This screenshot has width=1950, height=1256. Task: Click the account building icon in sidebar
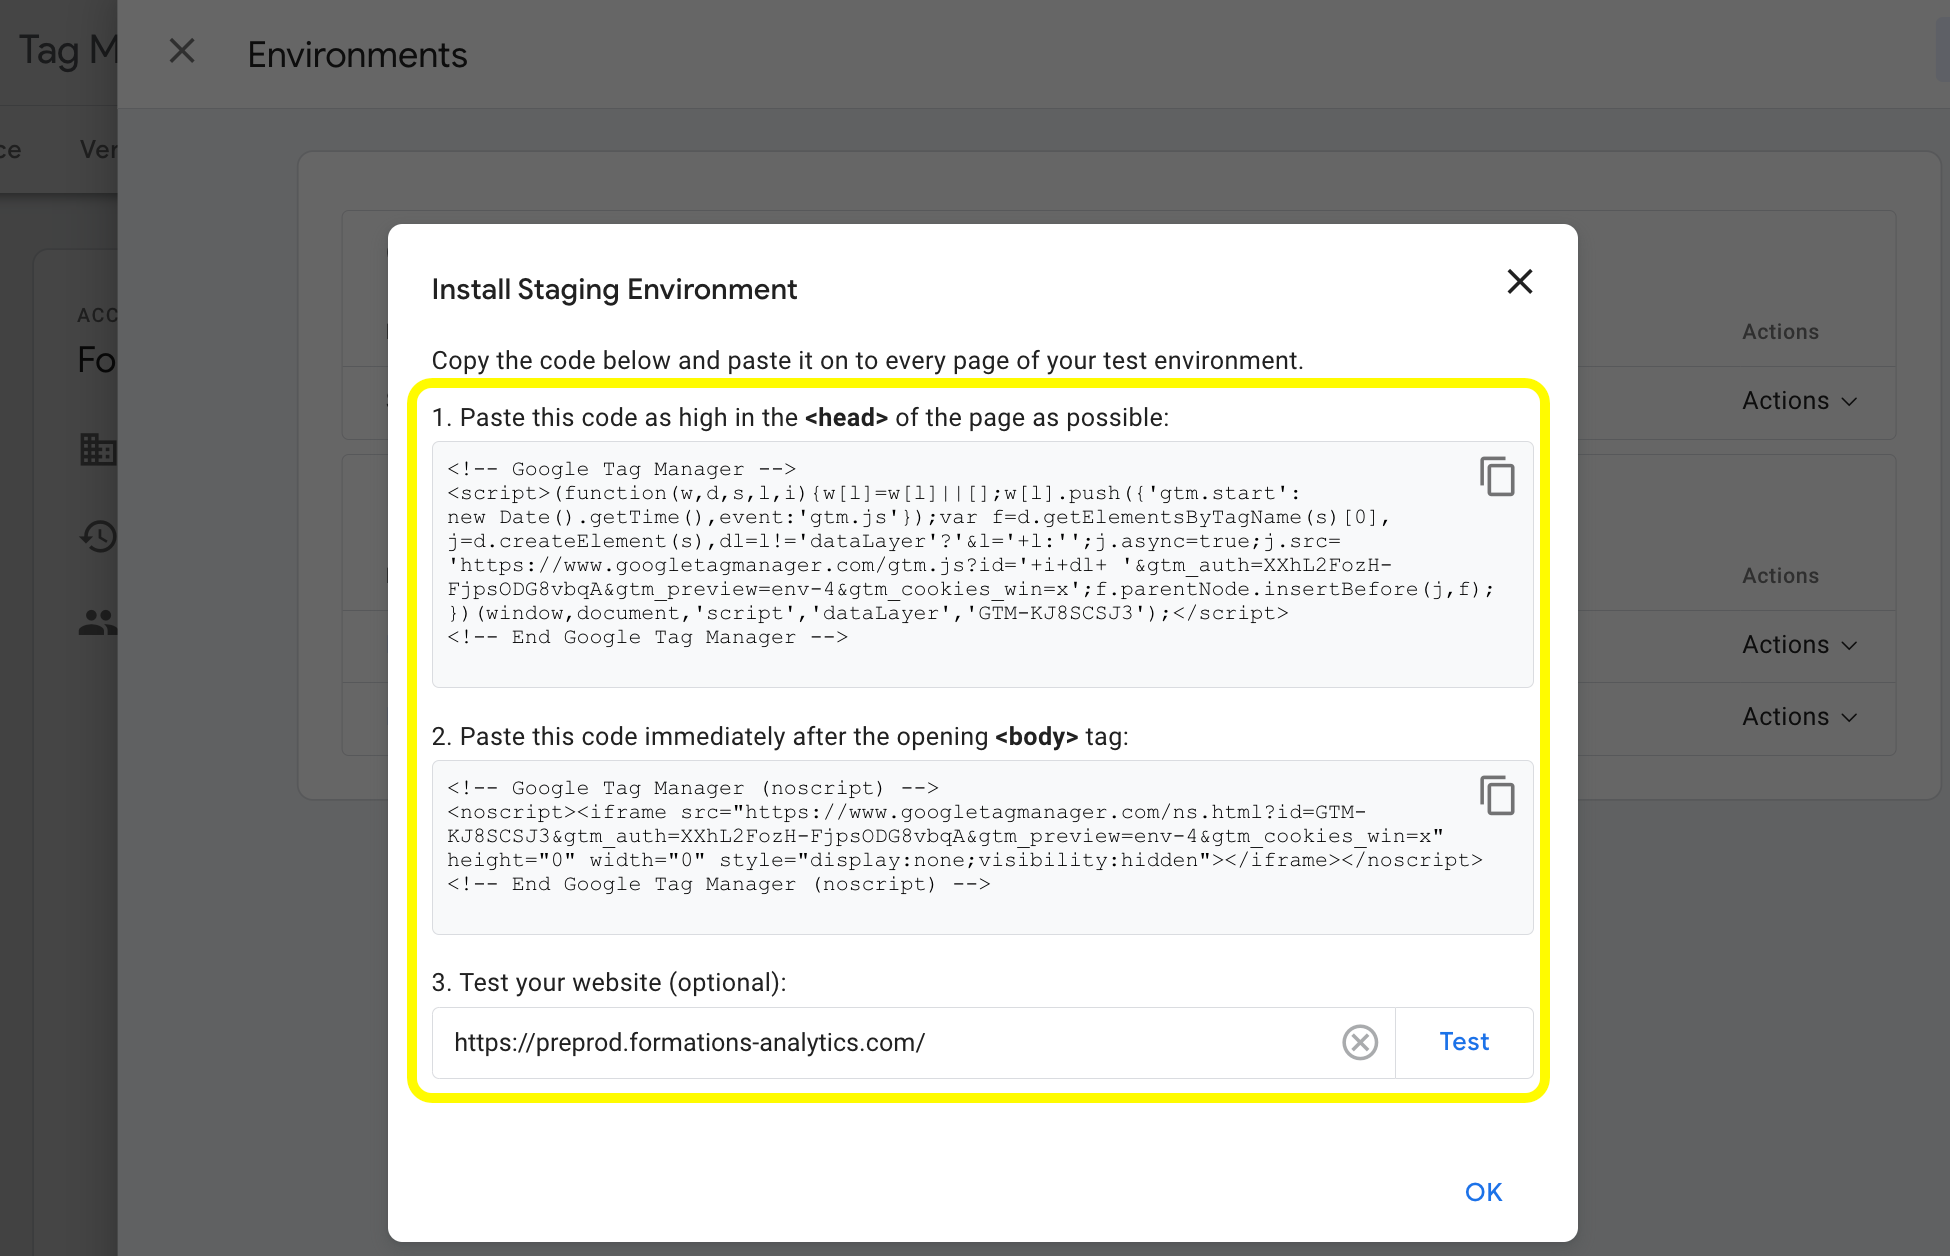click(x=98, y=449)
